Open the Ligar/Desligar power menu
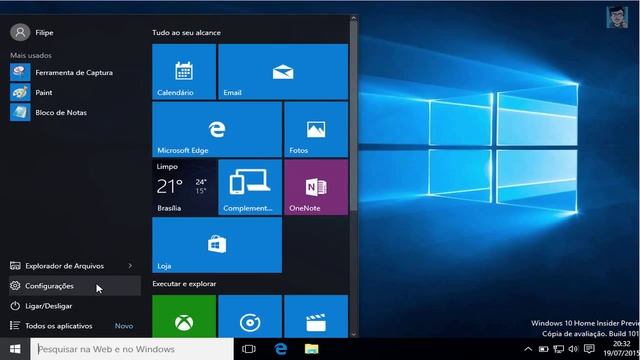Viewport: 640px width, 360px height. 75,306
